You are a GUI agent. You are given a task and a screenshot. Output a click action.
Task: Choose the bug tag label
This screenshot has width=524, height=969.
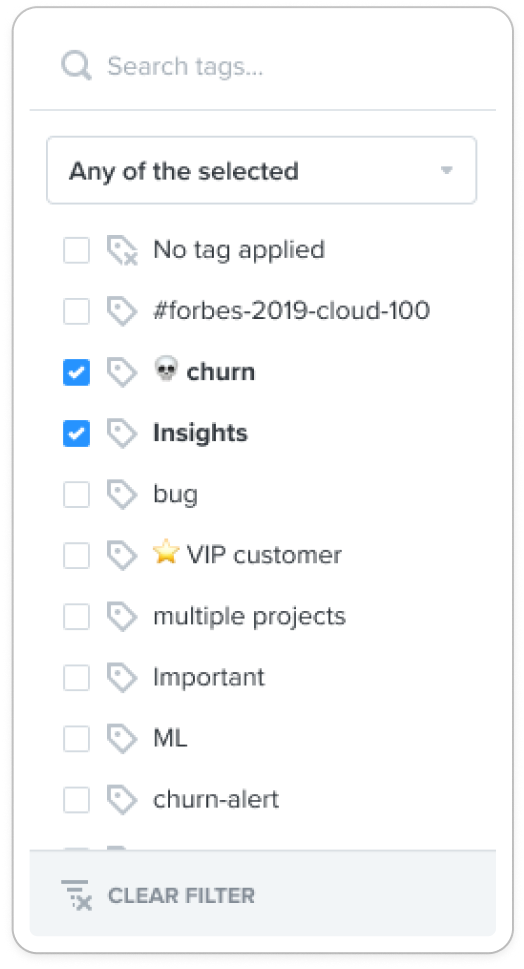175,495
